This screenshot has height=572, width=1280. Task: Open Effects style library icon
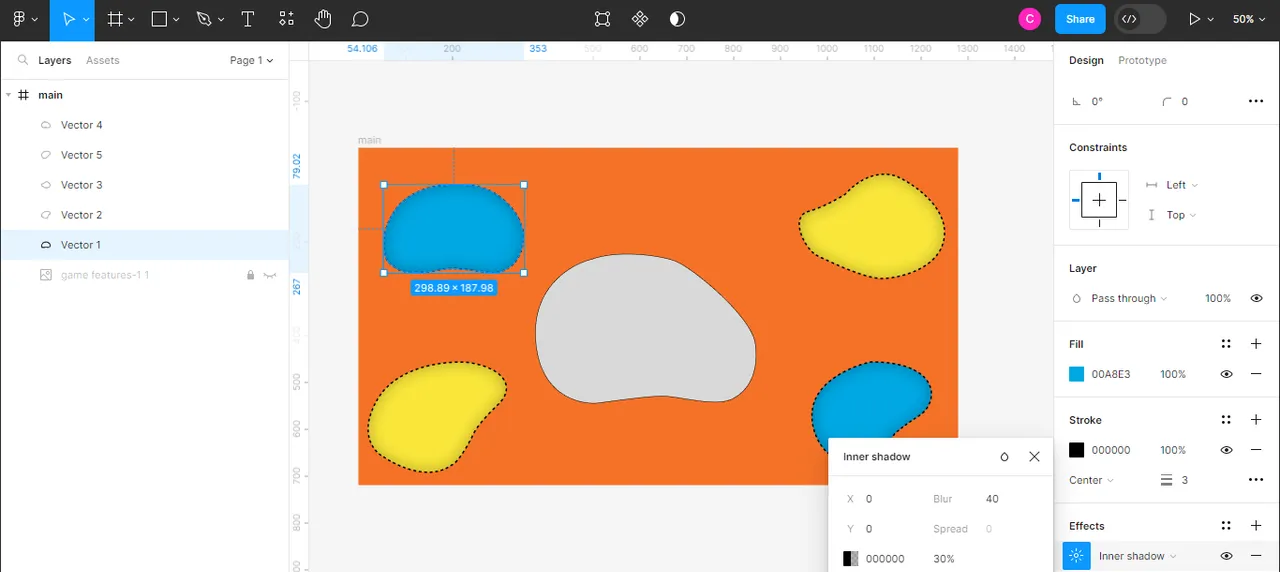[x=1226, y=526]
